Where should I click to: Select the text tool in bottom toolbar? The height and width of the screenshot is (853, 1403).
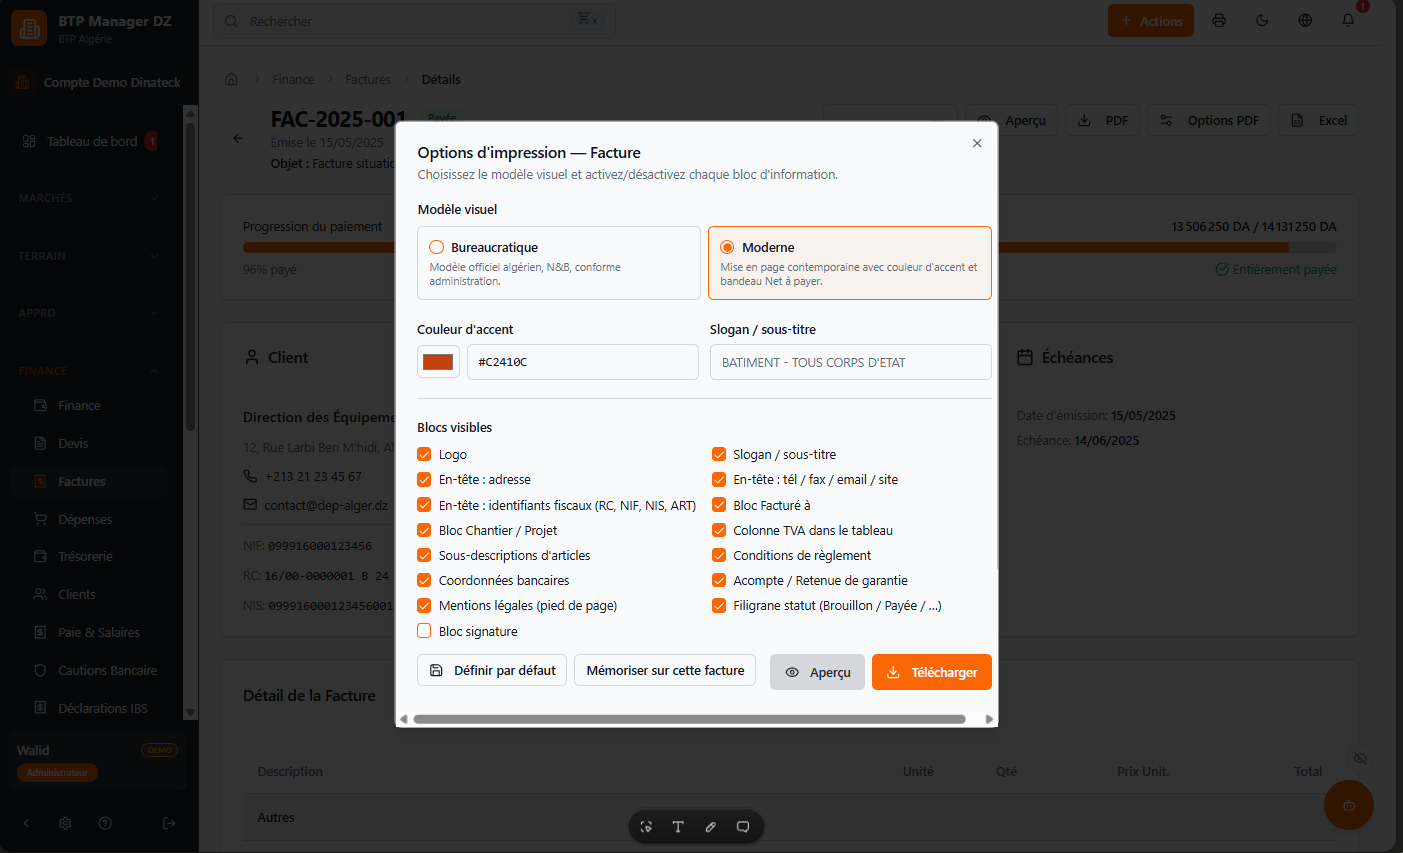(678, 827)
